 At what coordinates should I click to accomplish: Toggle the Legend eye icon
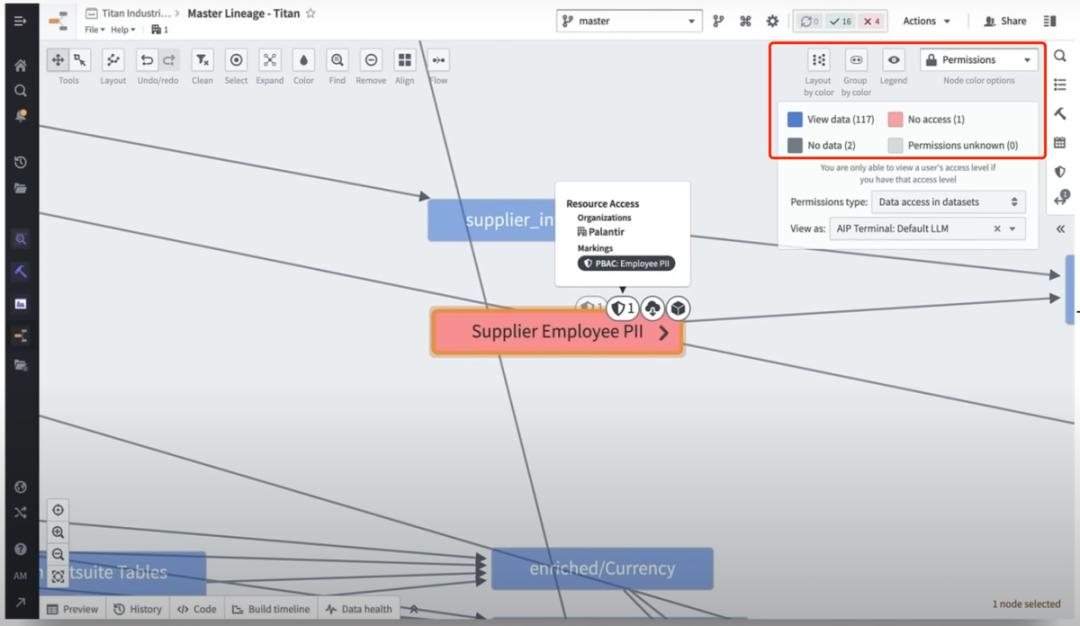click(x=893, y=60)
